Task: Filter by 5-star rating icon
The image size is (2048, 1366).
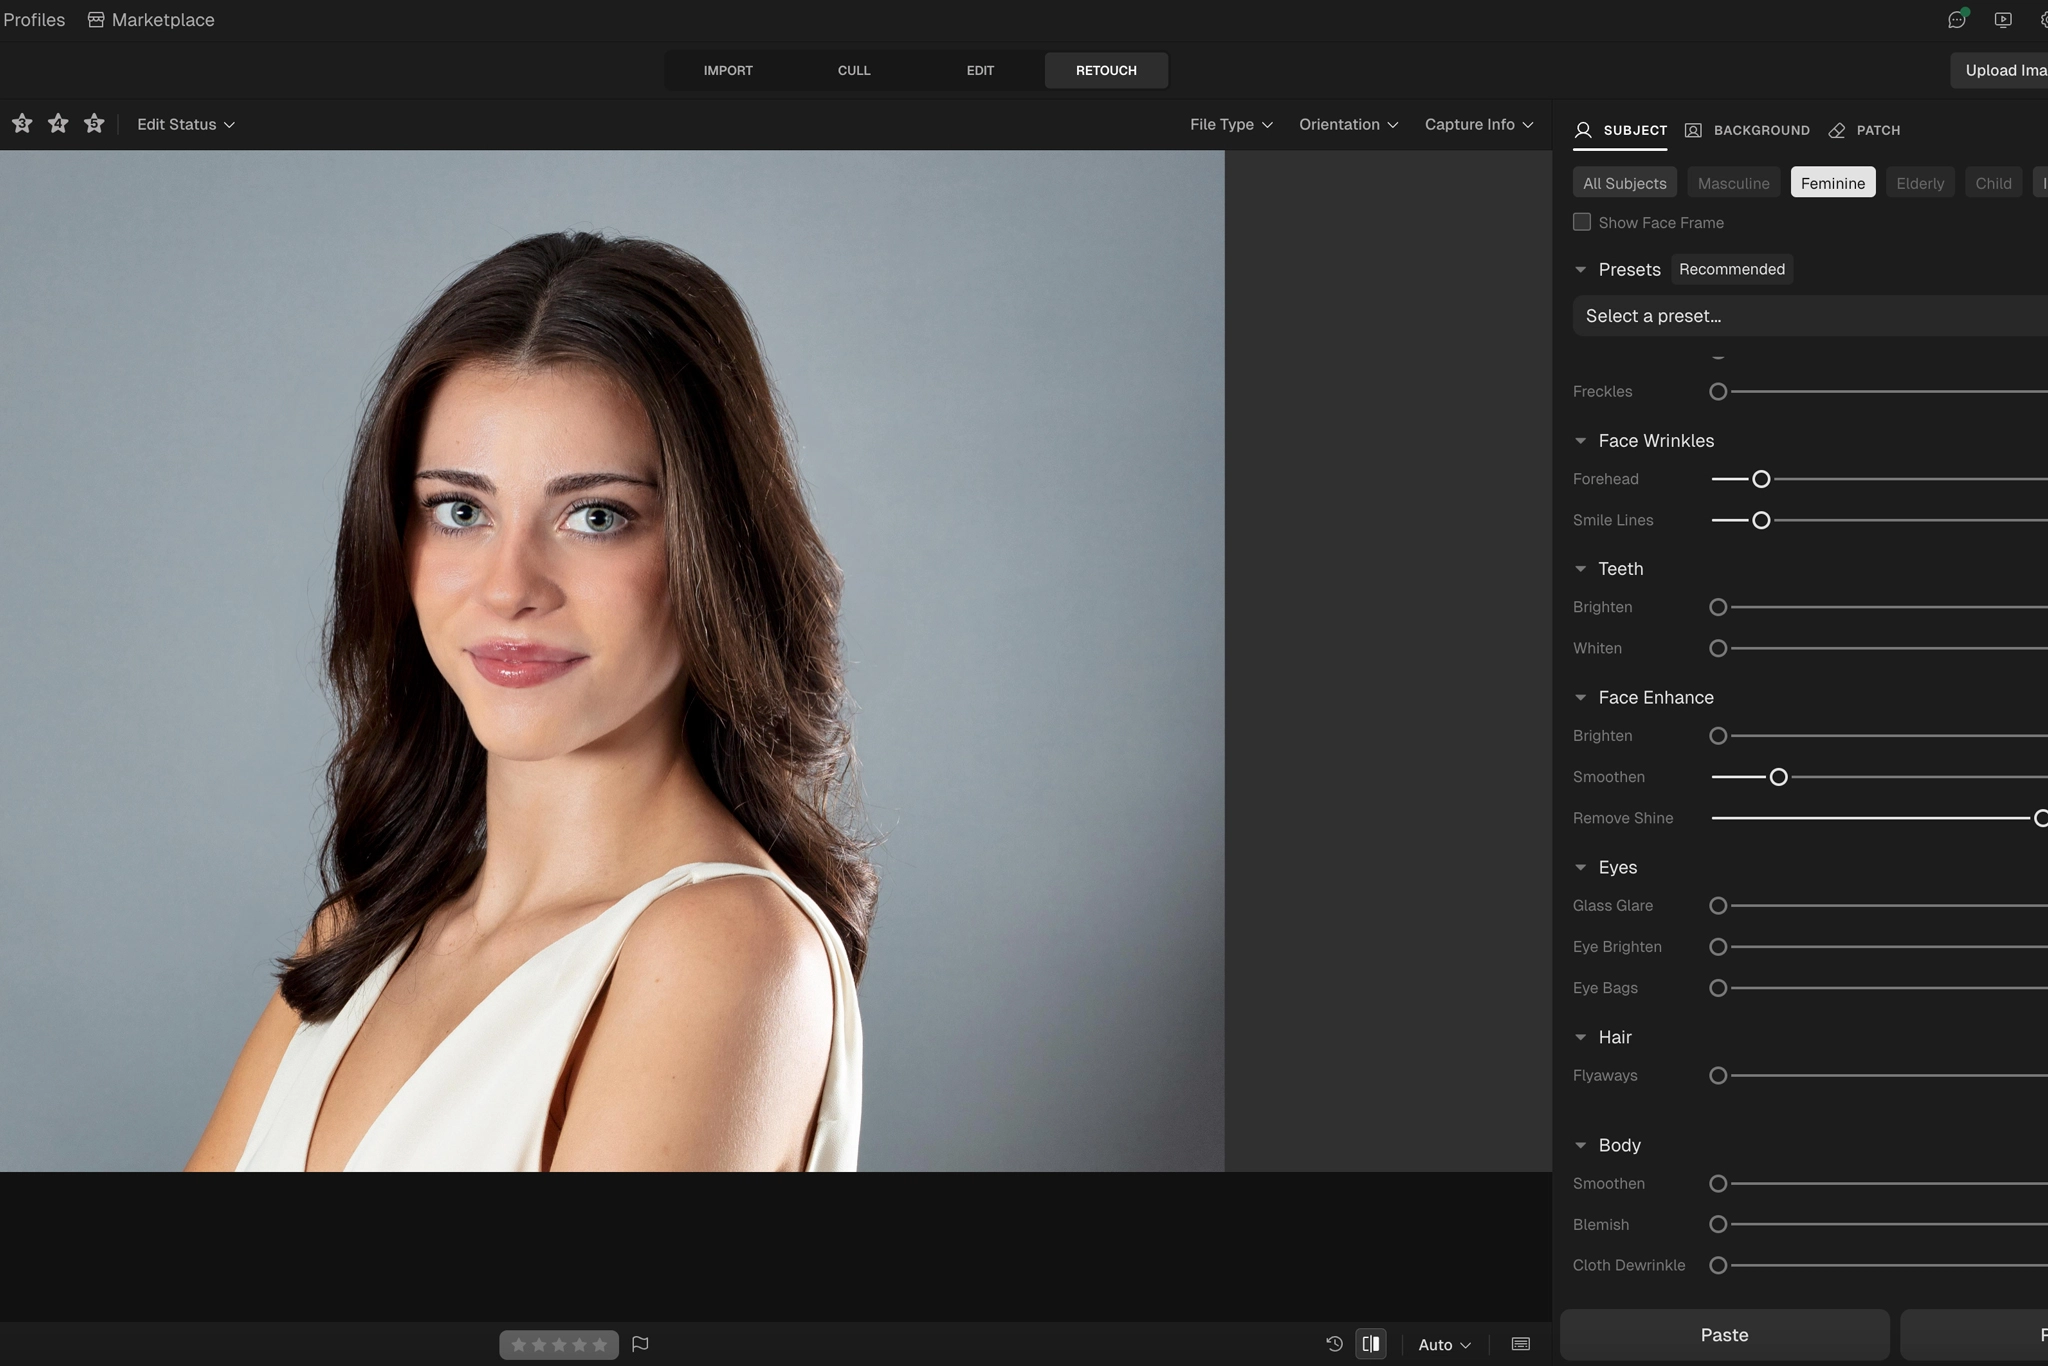Action: click(94, 124)
